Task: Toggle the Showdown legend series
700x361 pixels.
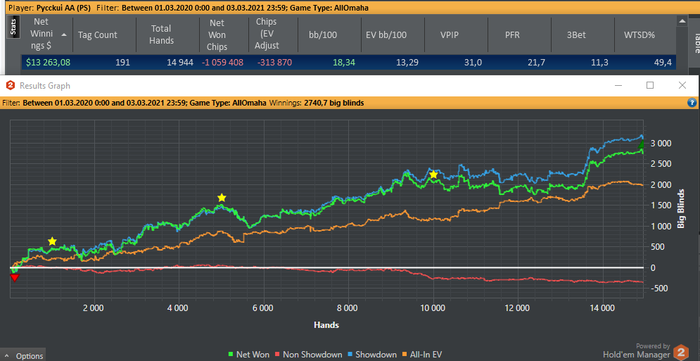Action: pos(372,354)
